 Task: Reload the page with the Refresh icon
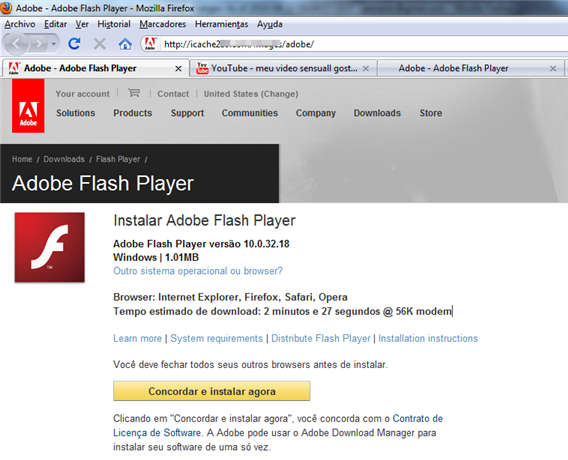(x=74, y=44)
